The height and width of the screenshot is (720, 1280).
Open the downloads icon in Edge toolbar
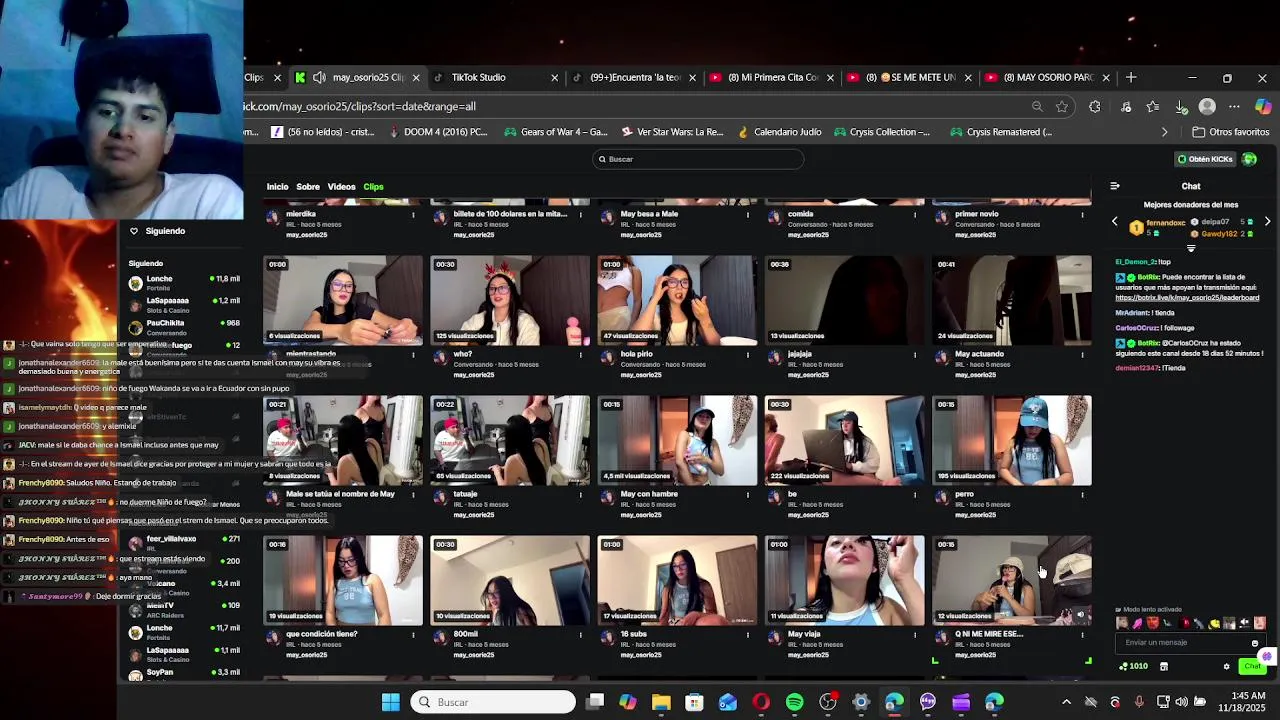1181,107
